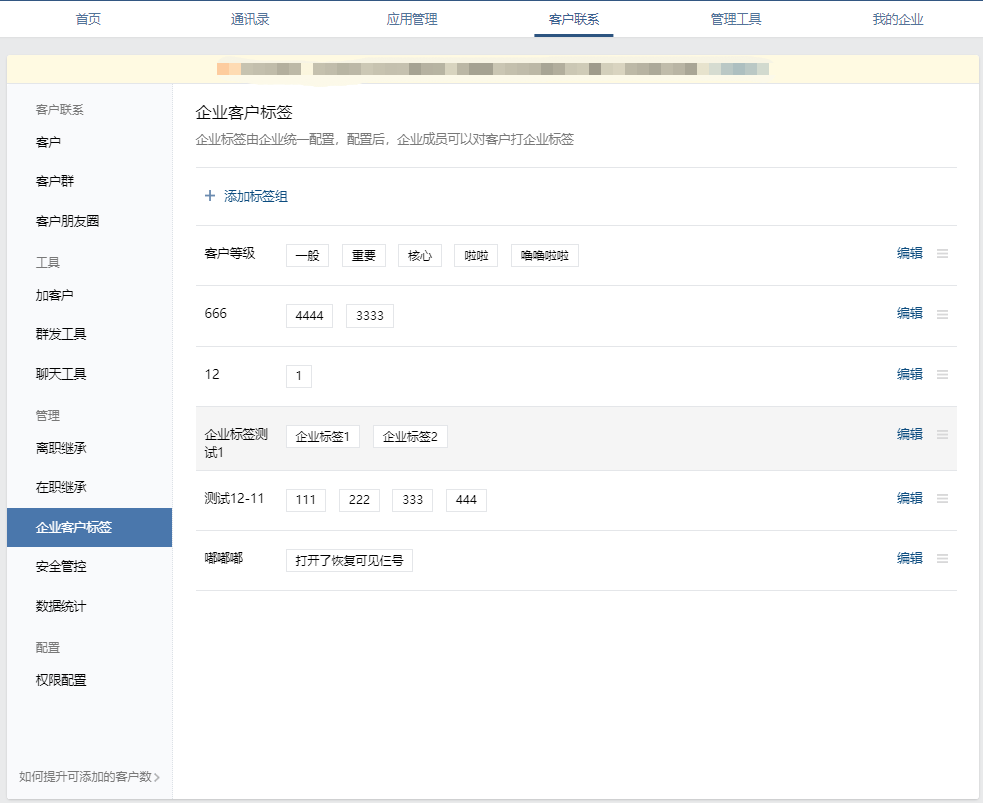Edit the 企业标签测试1 tag group

[x=909, y=434]
